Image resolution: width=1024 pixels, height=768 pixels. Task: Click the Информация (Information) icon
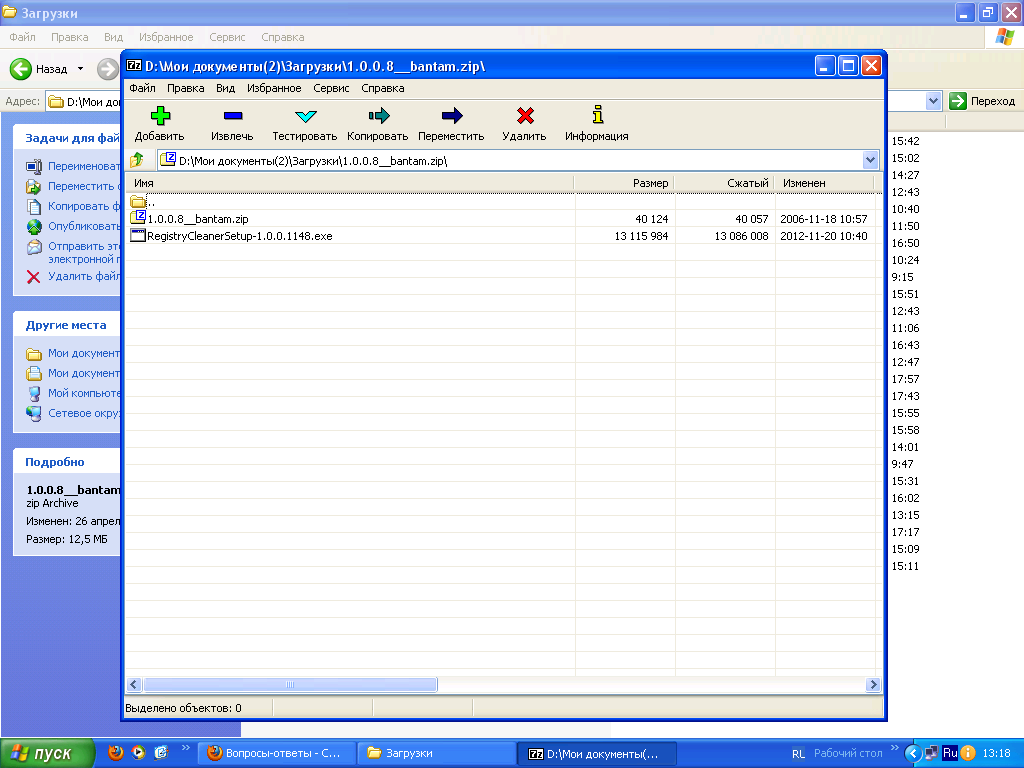tap(598, 114)
